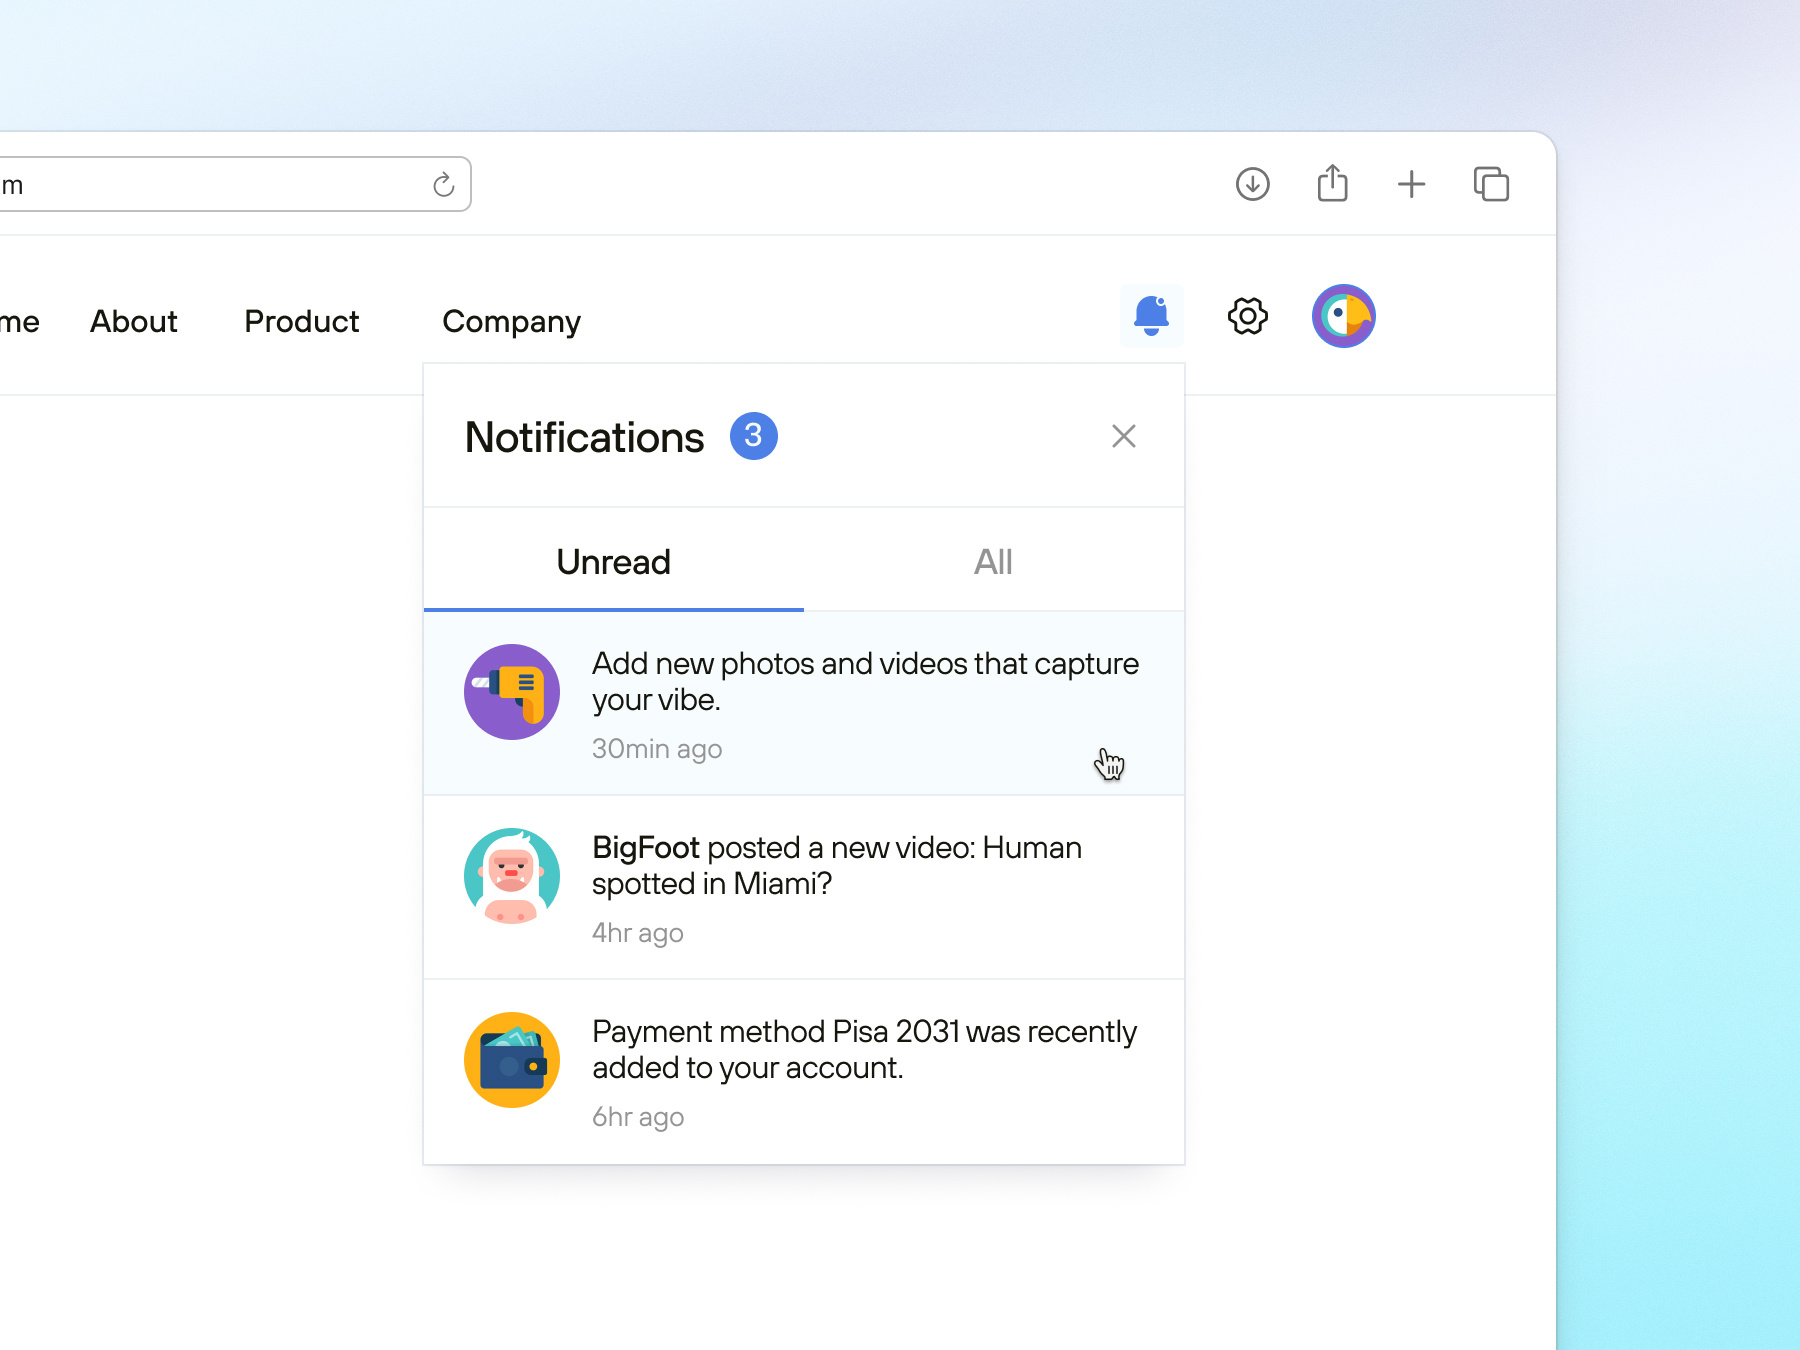Open a new browser tab with the plus icon
The image size is (1800, 1350).
[1412, 184]
